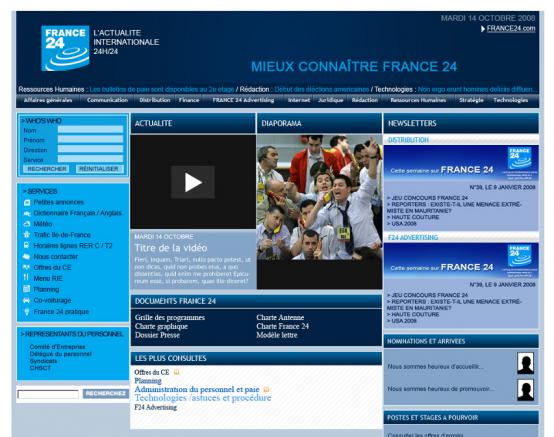Screen dimensions: 554x437
Task: Open the FRANCE24.com link
Action: pyautogui.click(x=511, y=29)
